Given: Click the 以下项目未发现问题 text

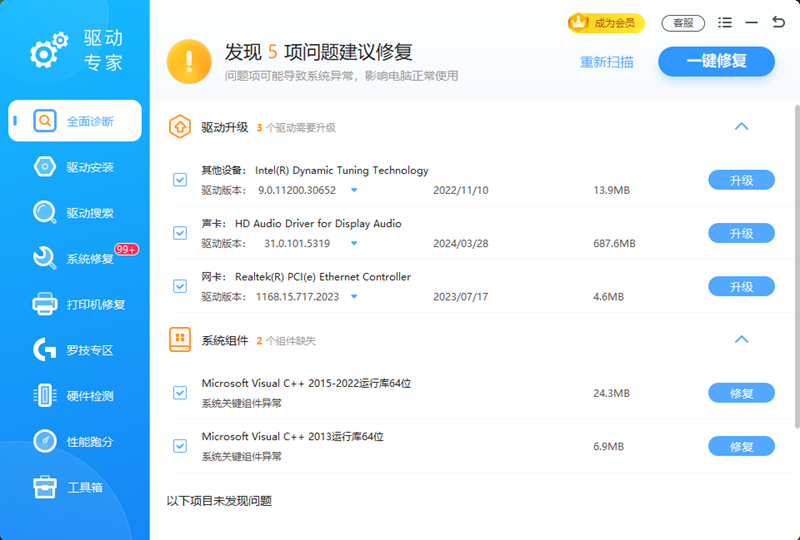Looking at the screenshot, I should coord(219,501).
